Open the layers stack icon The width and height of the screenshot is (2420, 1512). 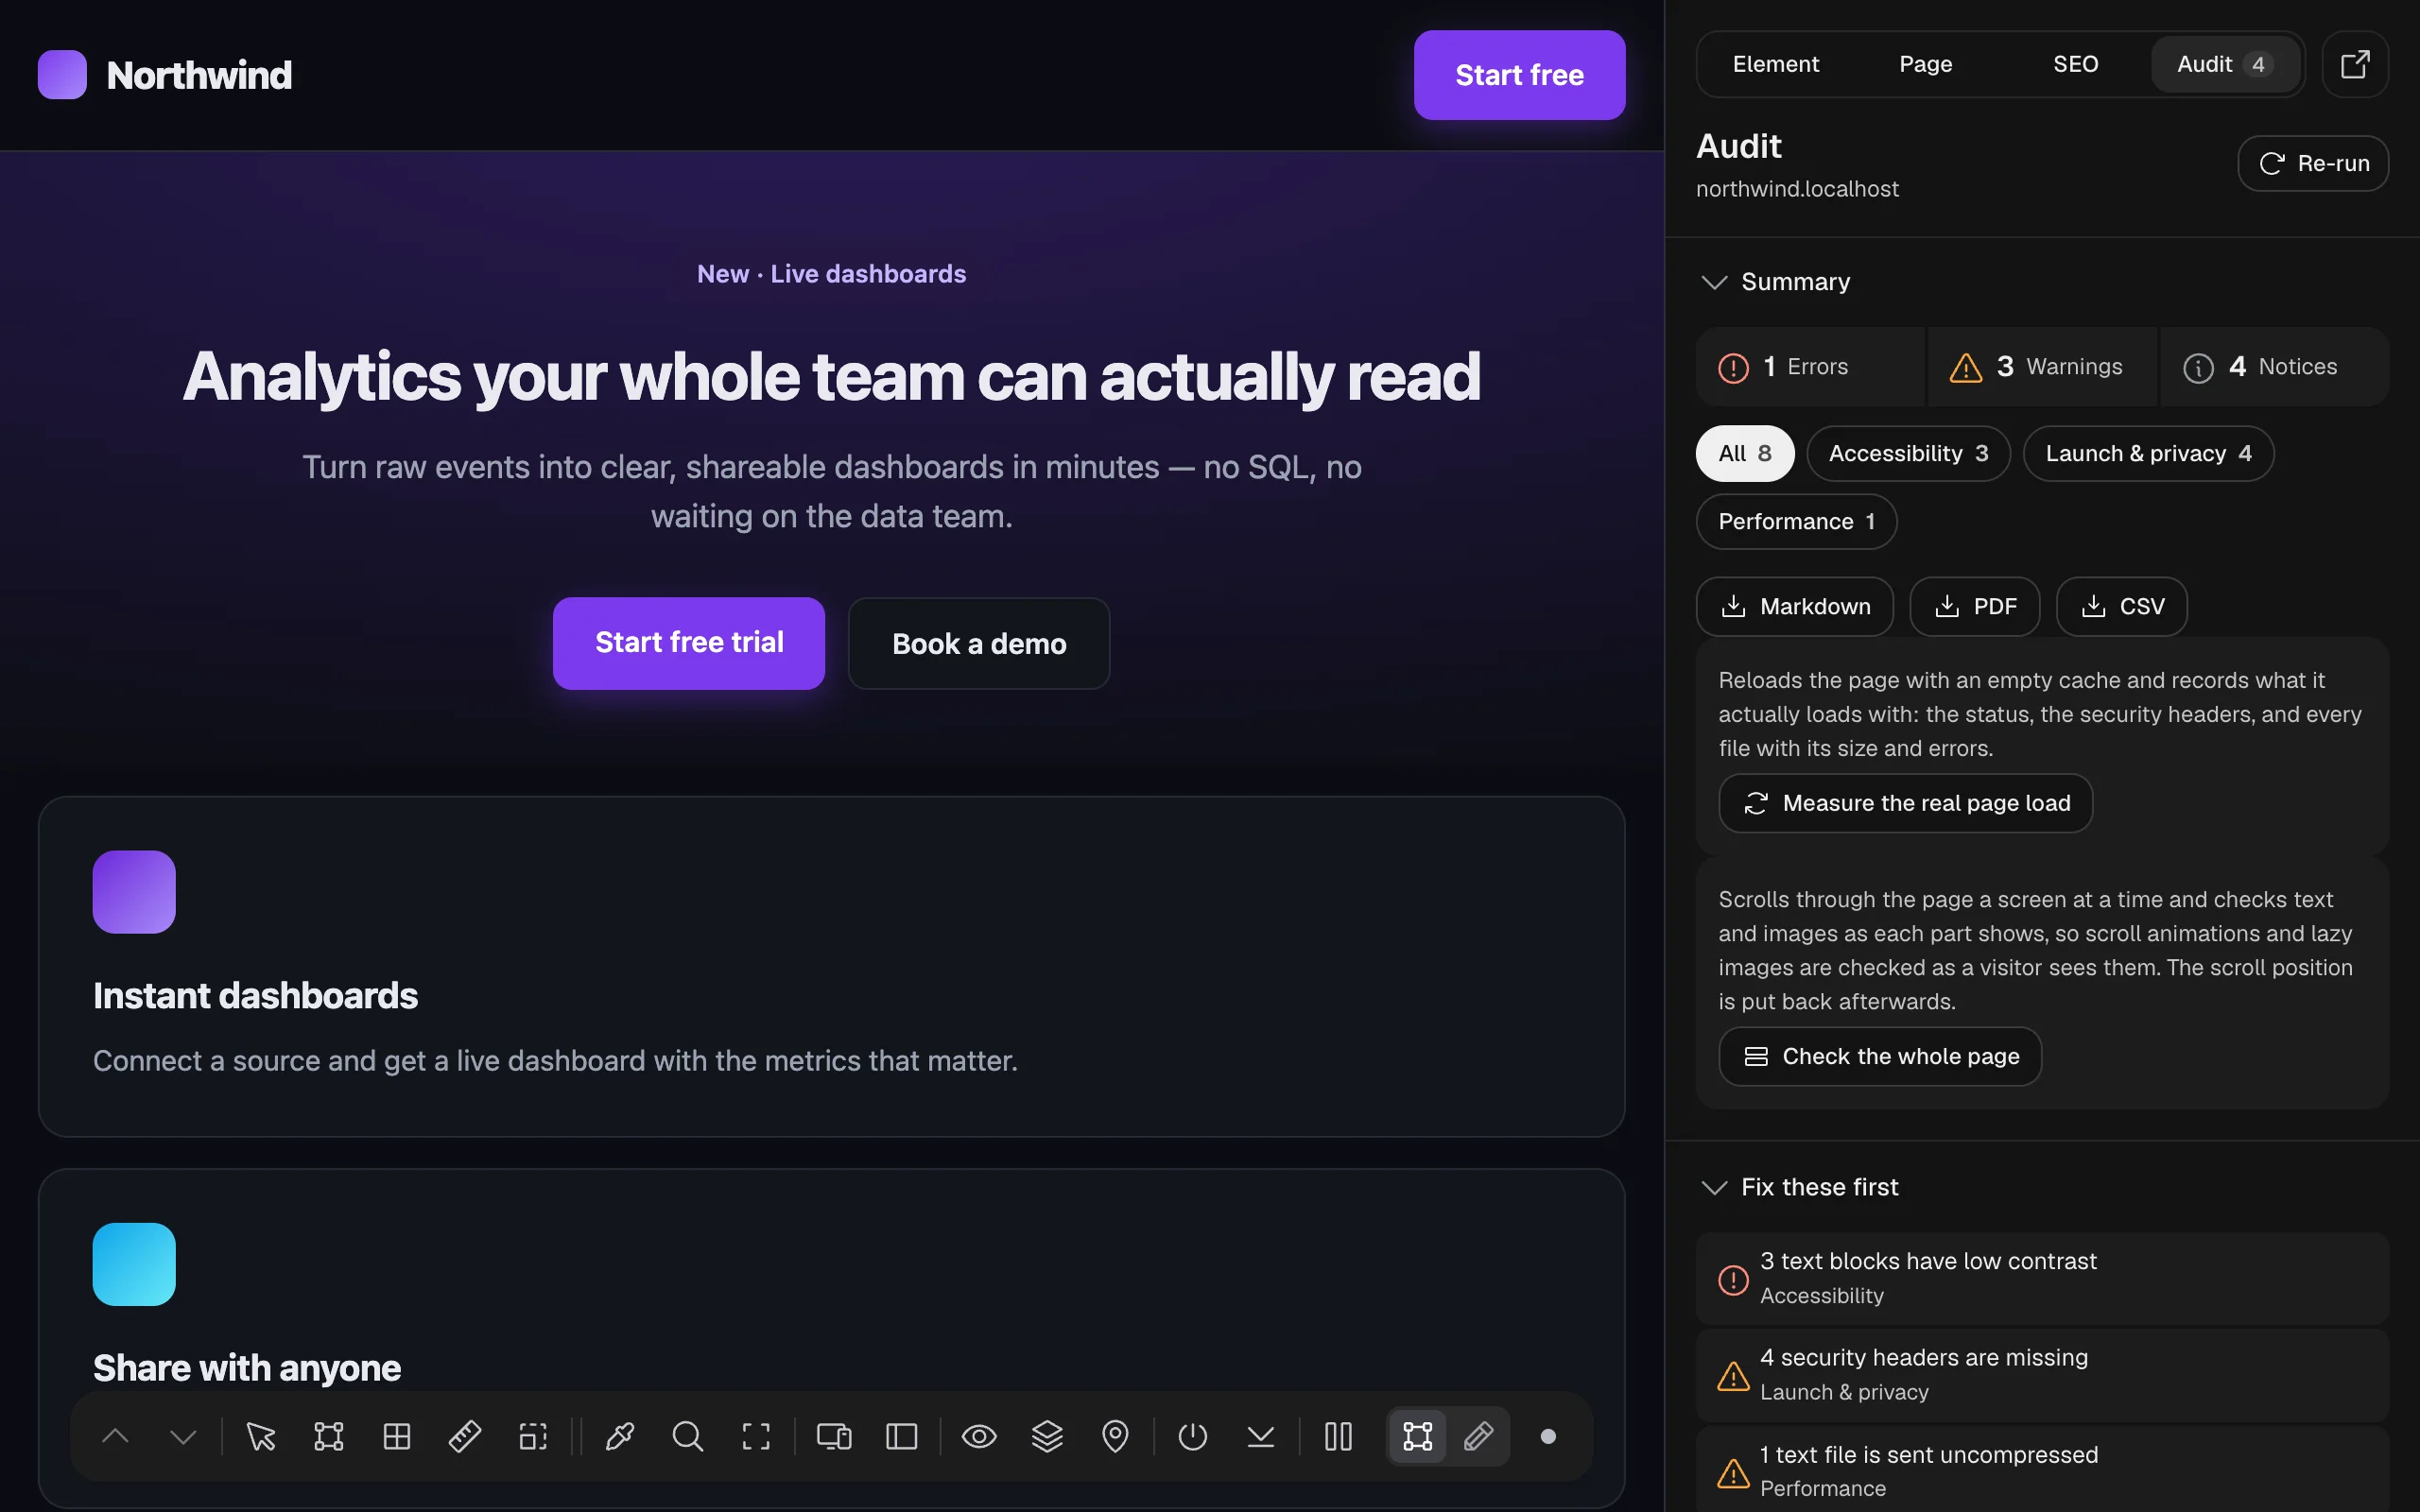pyautogui.click(x=1047, y=1437)
